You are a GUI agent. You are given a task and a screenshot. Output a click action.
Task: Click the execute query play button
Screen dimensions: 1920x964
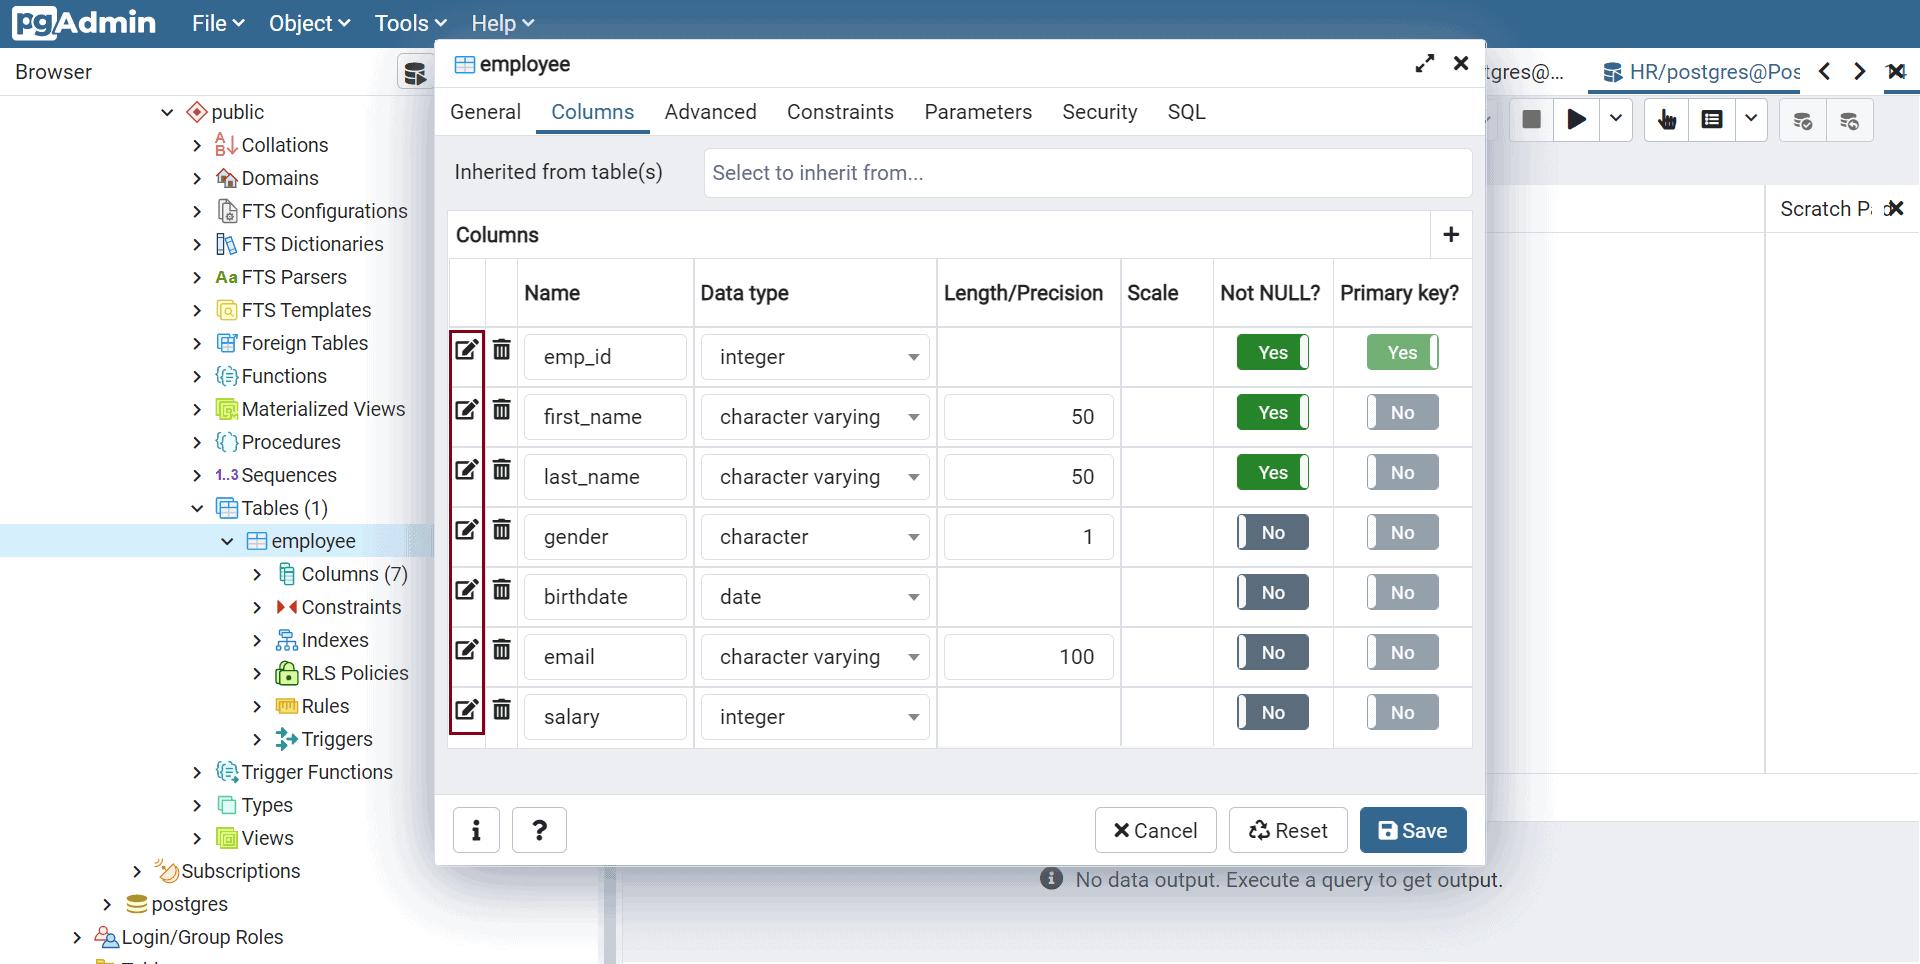[x=1577, y=120]
